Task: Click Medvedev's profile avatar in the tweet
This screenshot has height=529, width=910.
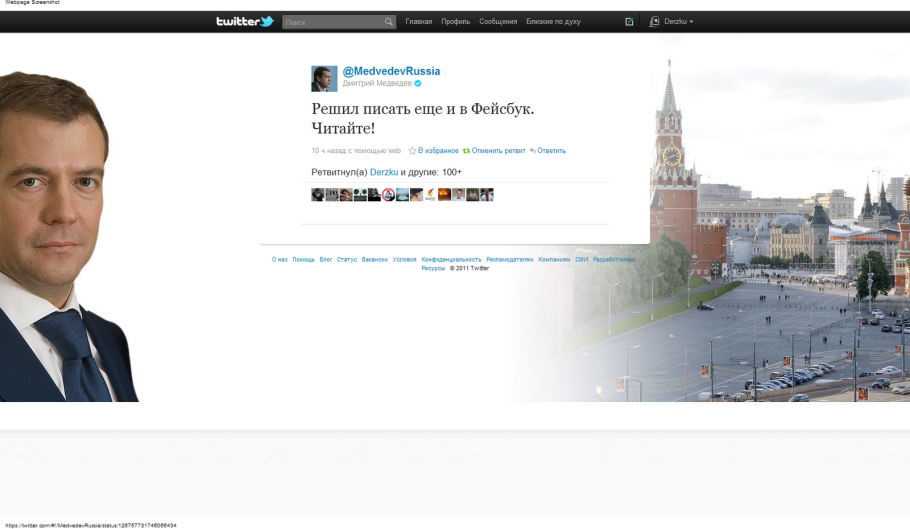Action: (x=324, y=78)
